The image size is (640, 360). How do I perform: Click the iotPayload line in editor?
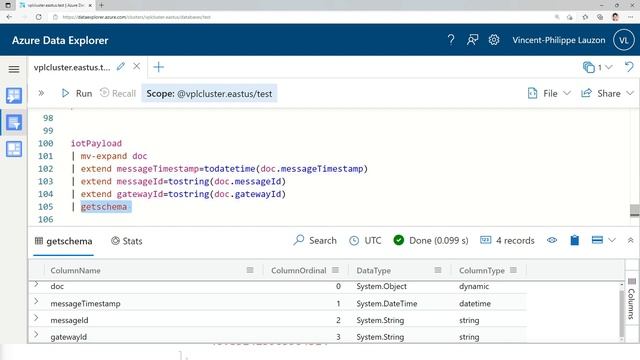(96, 143)
